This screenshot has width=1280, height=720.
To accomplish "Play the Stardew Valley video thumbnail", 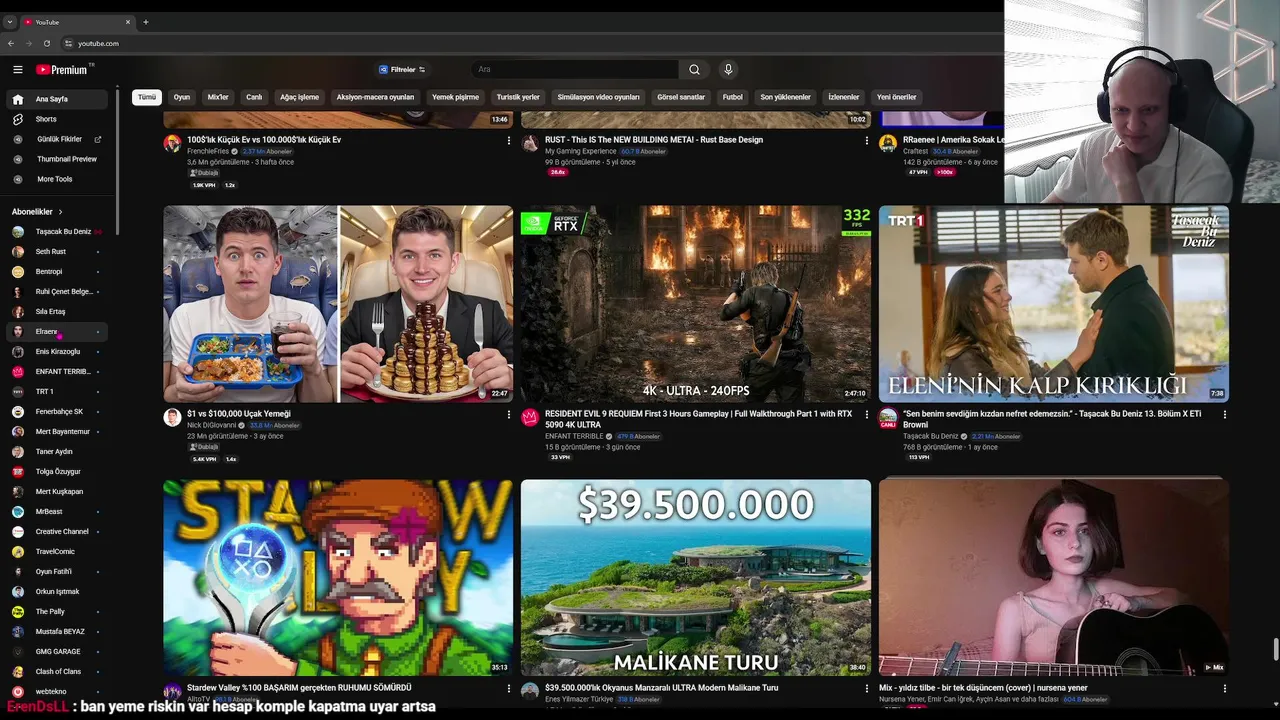I will point(338,577).
